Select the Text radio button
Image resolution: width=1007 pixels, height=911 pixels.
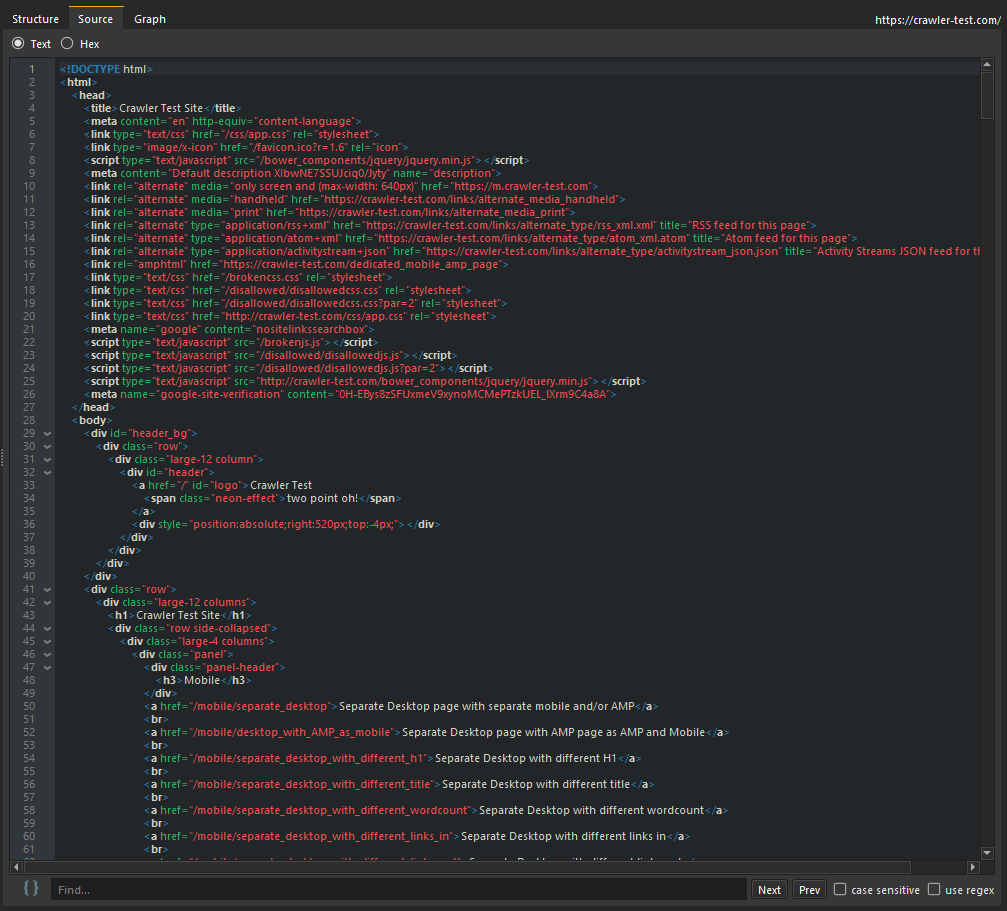[18, 44]
